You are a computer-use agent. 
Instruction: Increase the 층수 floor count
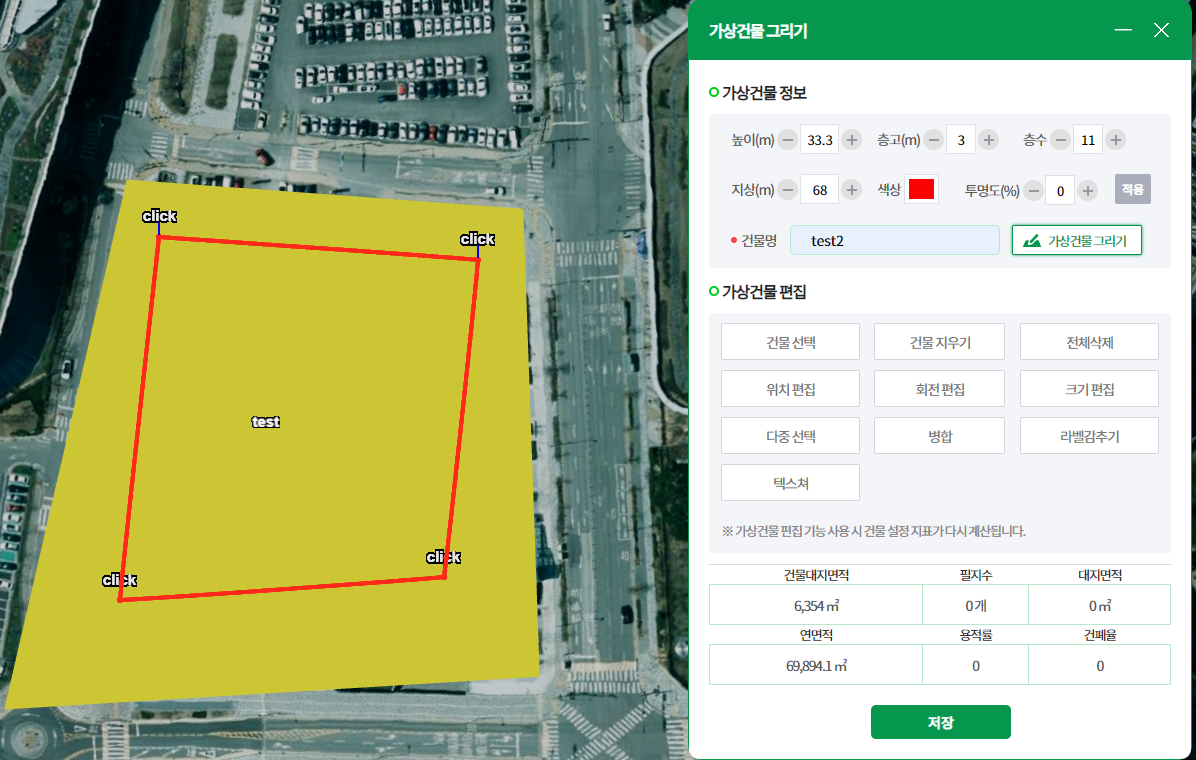(x=1115, y=140)
